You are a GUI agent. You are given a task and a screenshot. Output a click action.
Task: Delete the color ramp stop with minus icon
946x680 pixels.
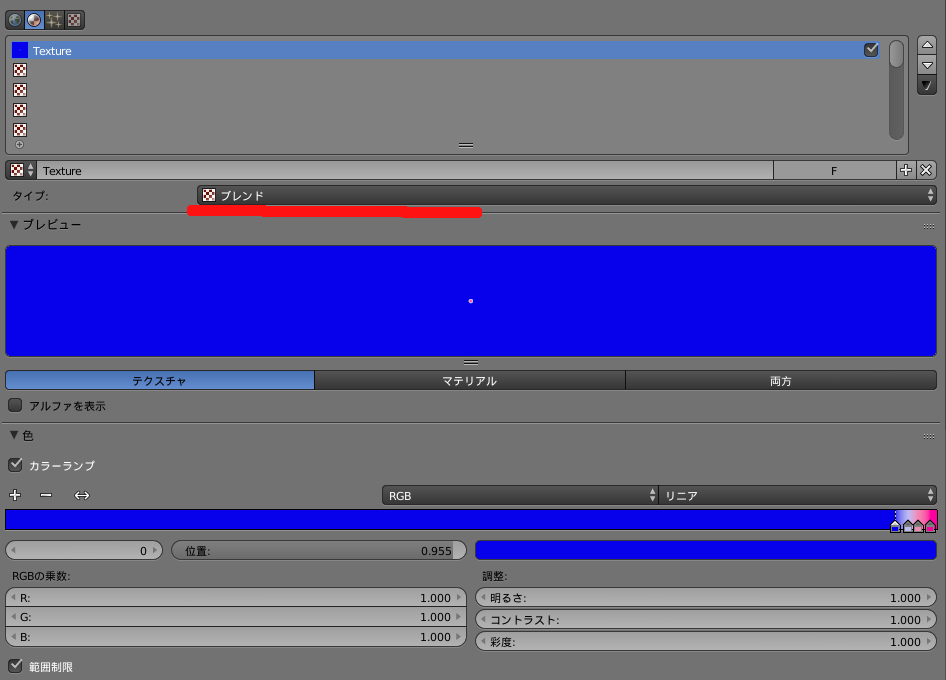tap(46, 495)
